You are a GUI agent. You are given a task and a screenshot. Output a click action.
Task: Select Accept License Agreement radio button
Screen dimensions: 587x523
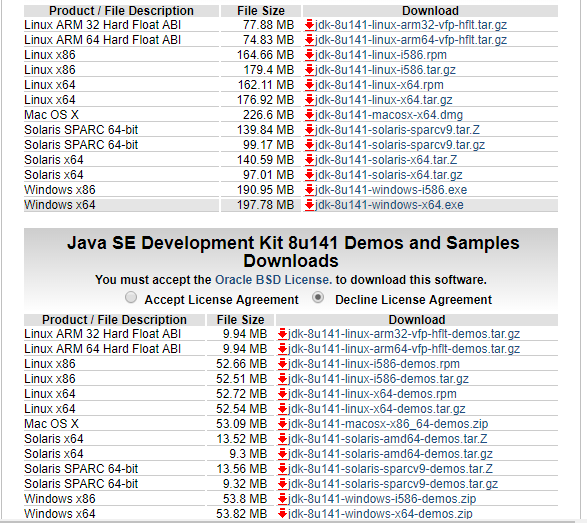[131, 298]
